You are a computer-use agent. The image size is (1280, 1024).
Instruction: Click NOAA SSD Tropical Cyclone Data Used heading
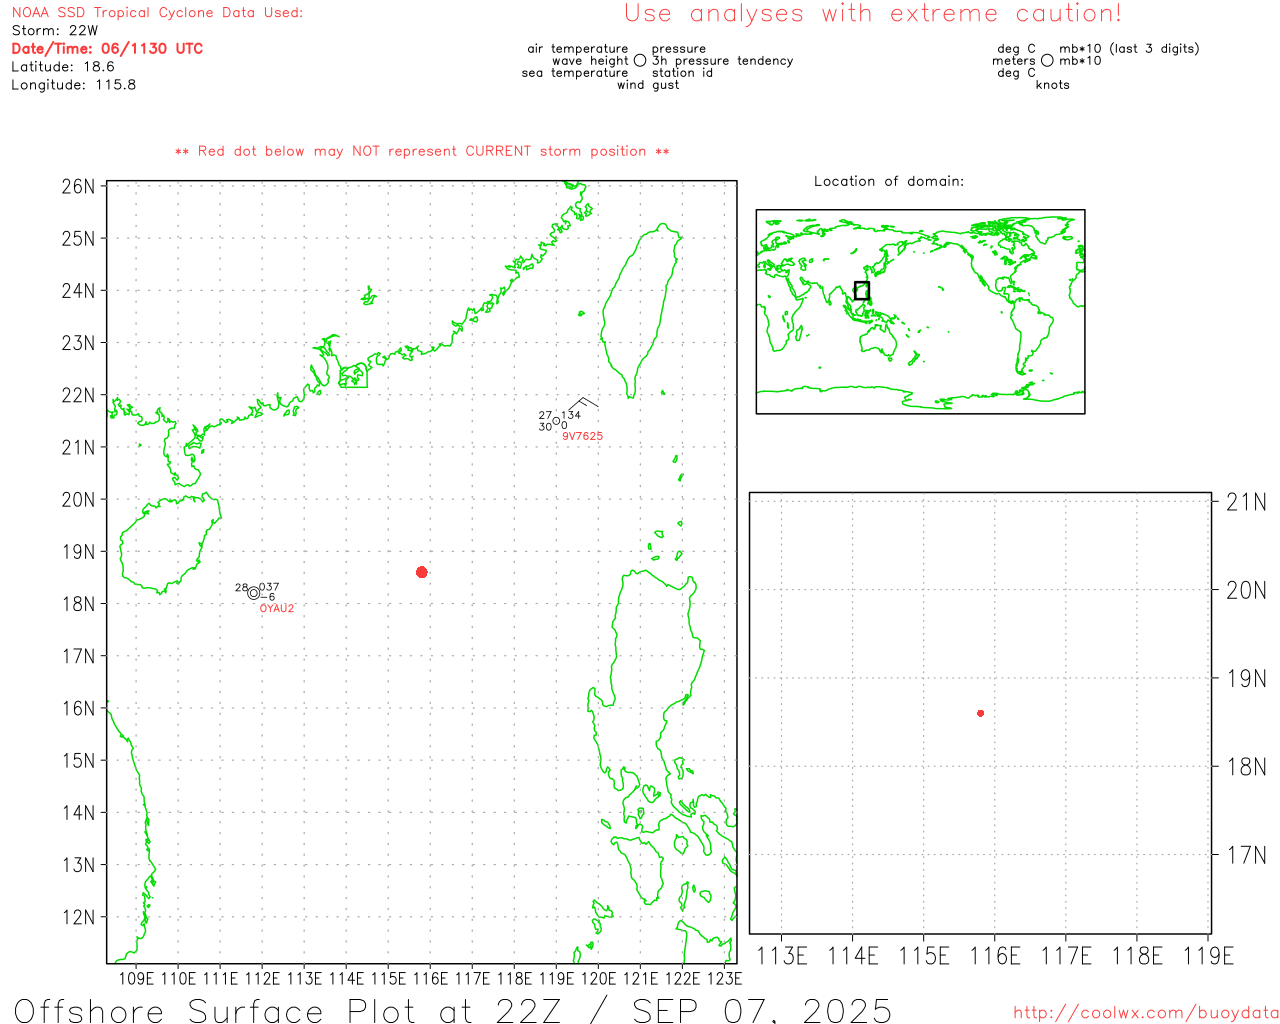pos(157,12)
